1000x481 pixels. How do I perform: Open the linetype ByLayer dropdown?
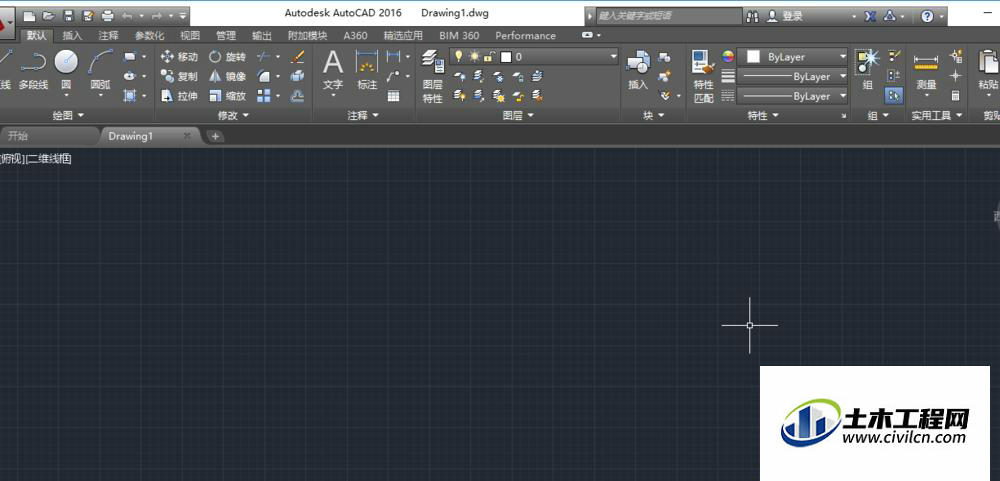click(793, 96)
